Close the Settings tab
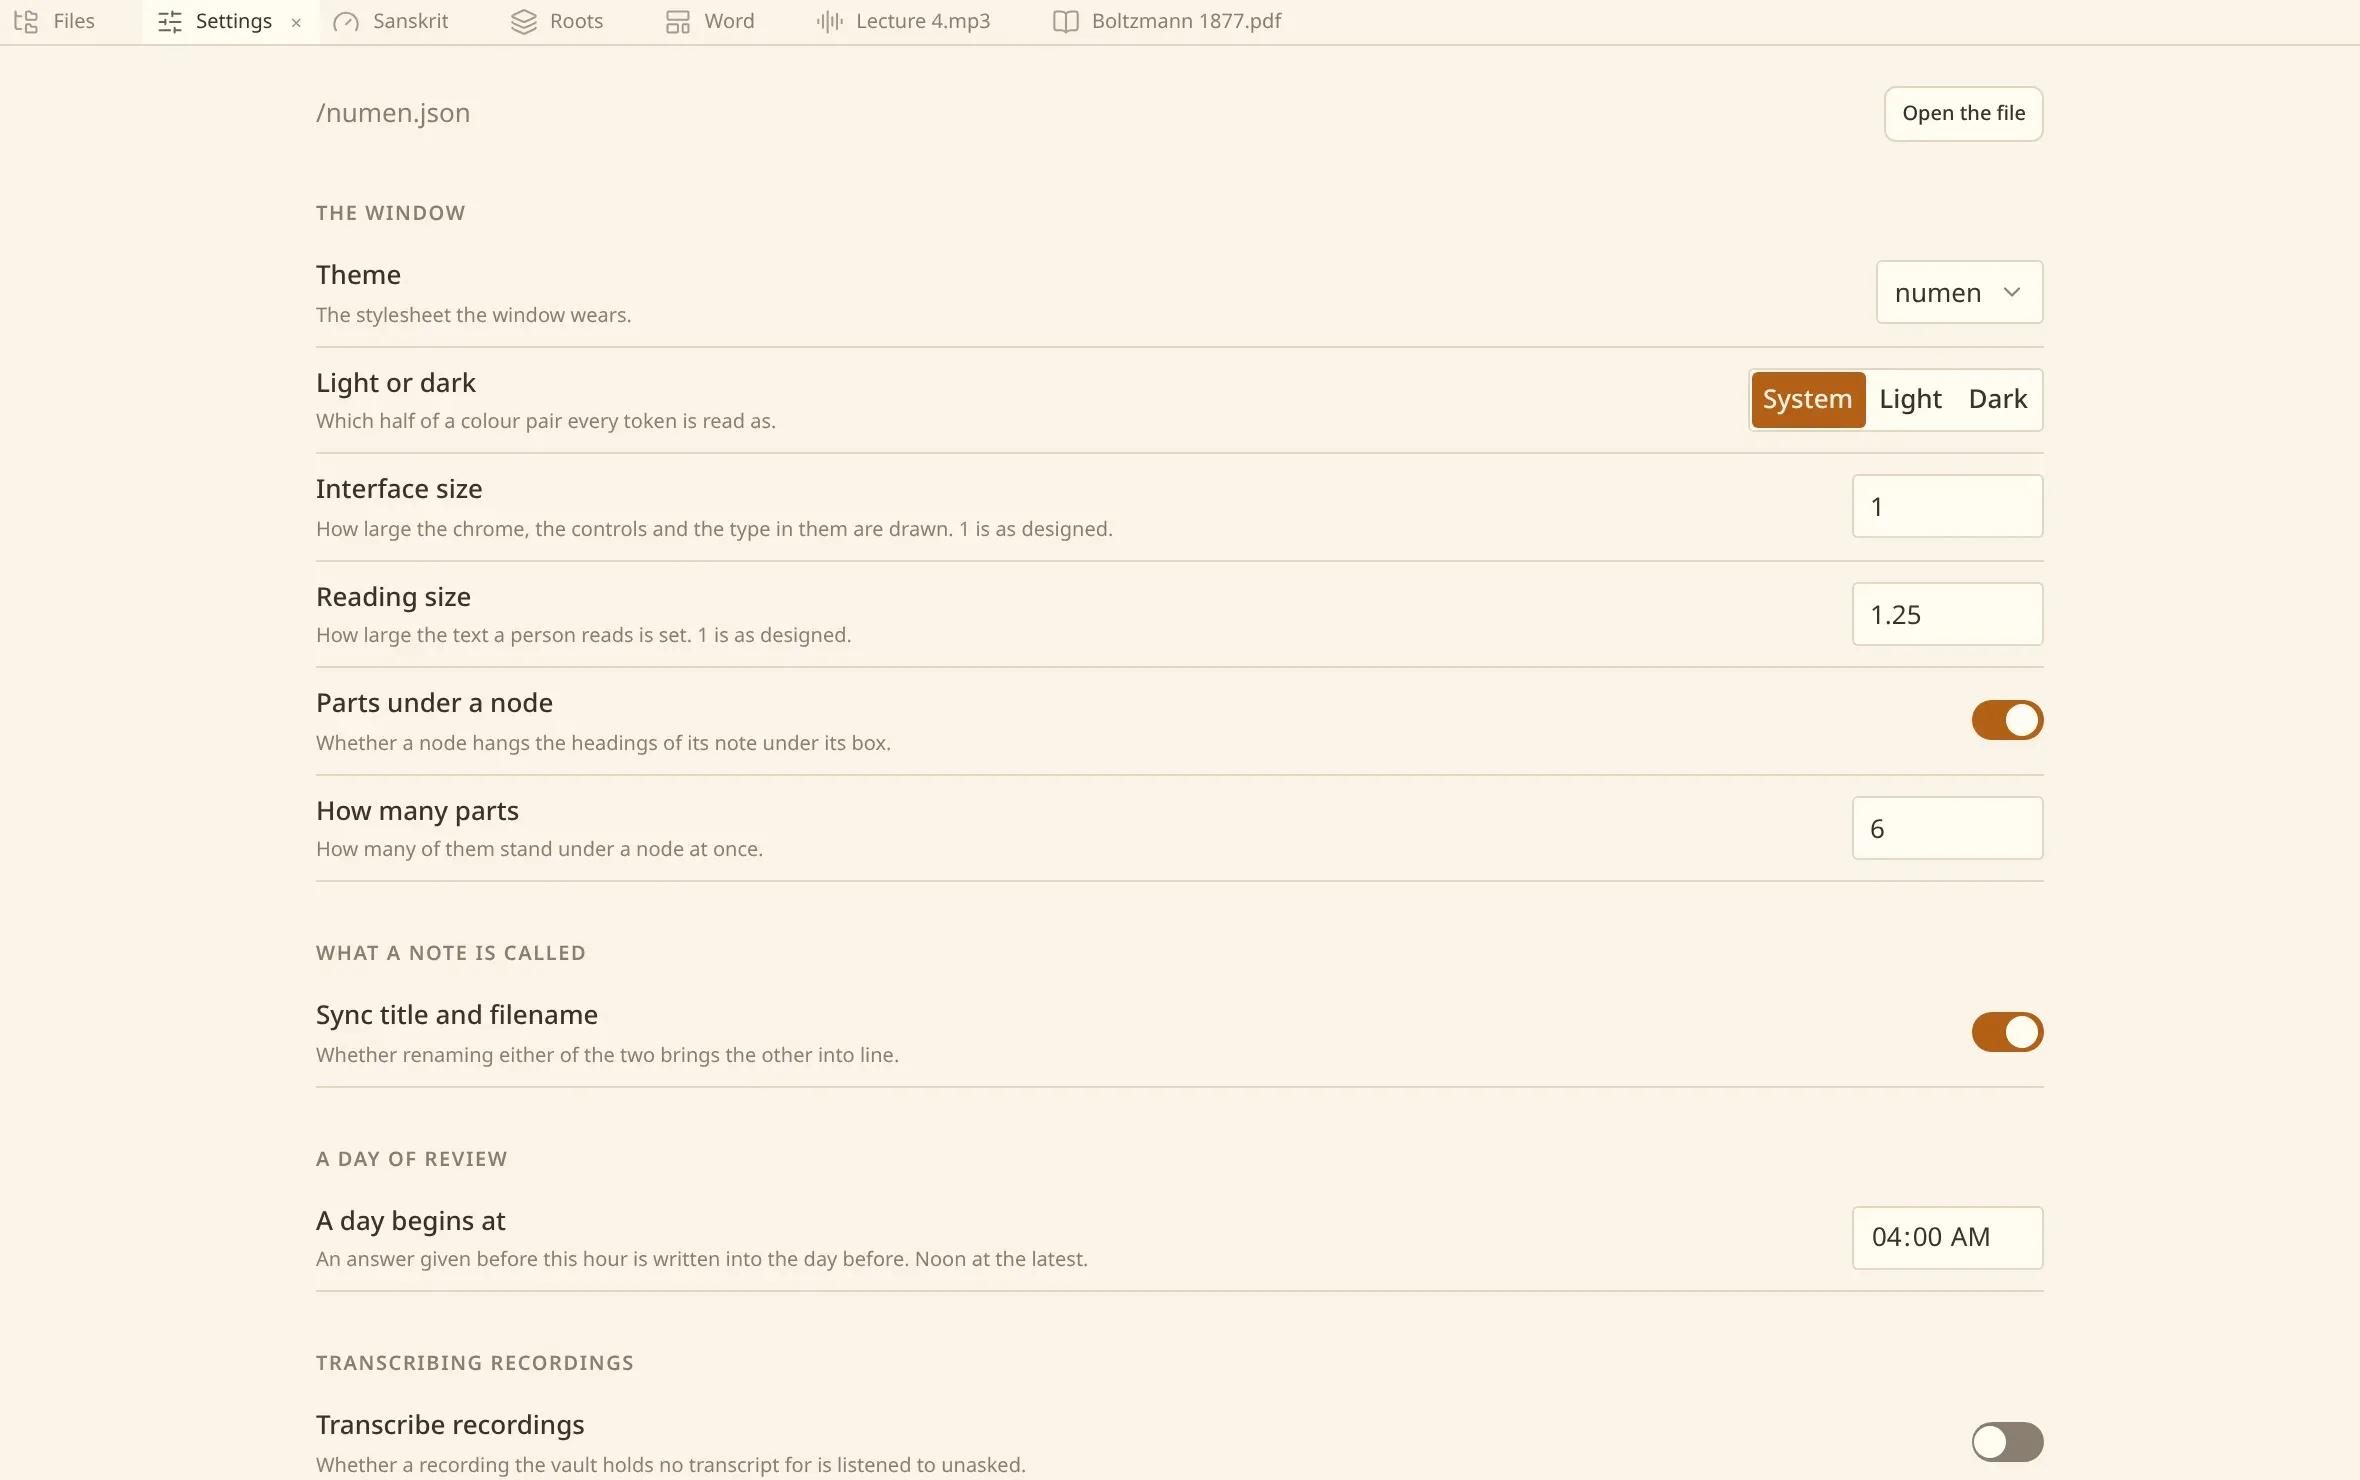 click(296, 23)
